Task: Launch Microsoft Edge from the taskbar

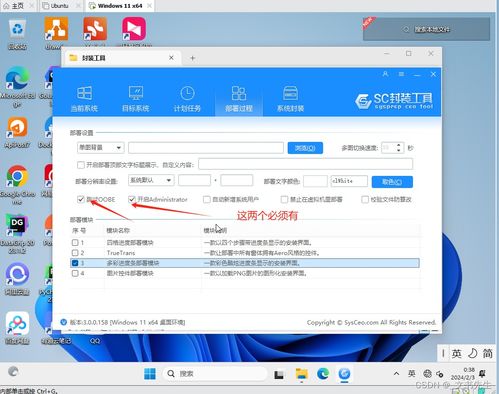Action: [323, 374]
